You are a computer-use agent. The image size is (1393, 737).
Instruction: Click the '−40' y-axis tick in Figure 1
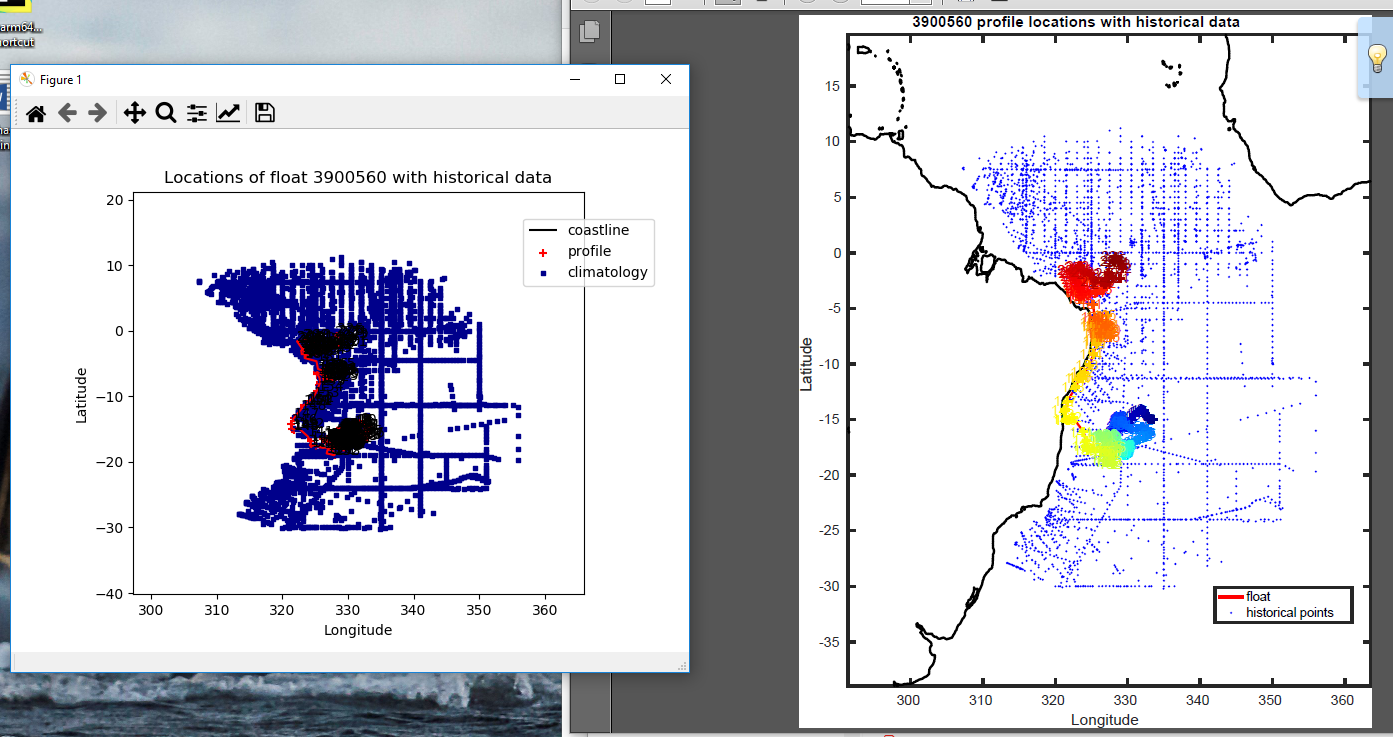[107, 594]
